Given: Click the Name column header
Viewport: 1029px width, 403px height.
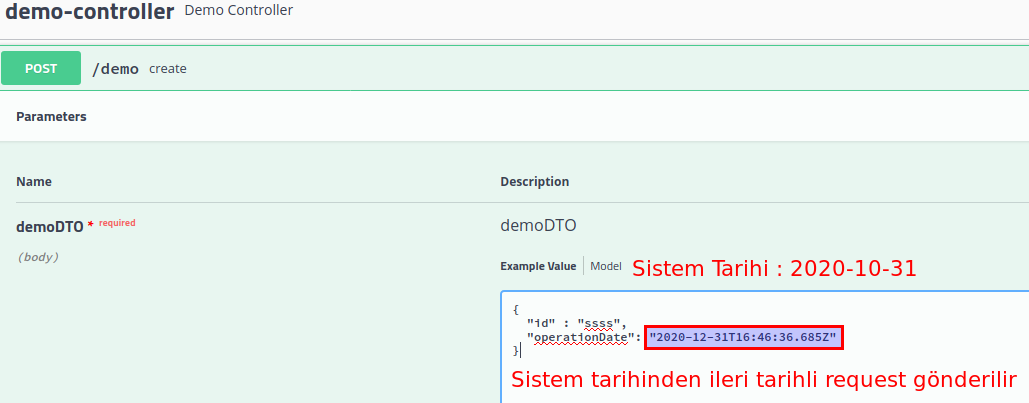Looking at the screenshot, I should click(34, 181).
